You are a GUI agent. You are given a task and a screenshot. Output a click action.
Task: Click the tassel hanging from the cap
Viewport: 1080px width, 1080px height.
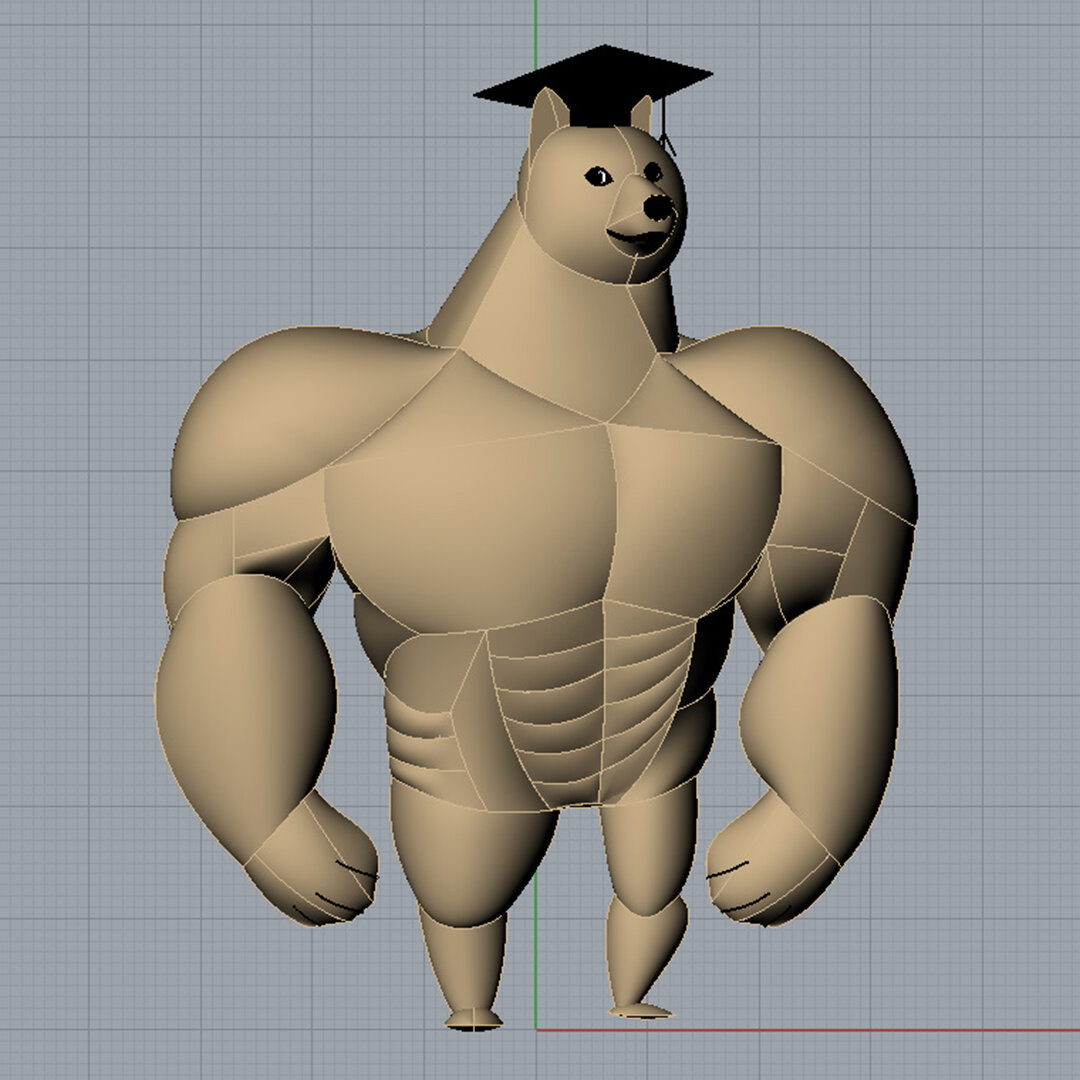[x=666, y=128]
